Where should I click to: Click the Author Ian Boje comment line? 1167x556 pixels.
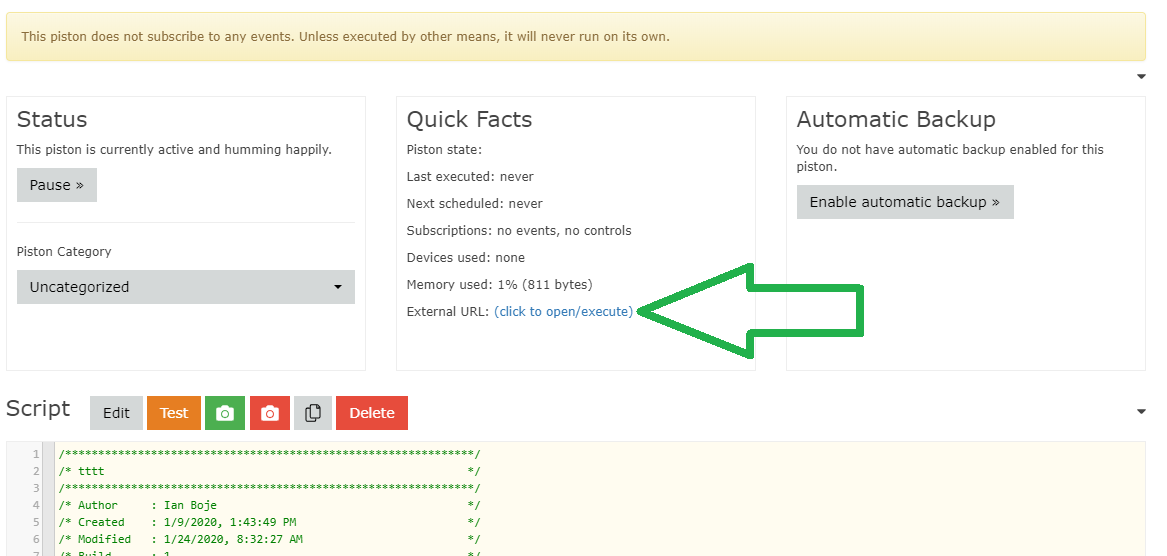(x=269, y=505)
